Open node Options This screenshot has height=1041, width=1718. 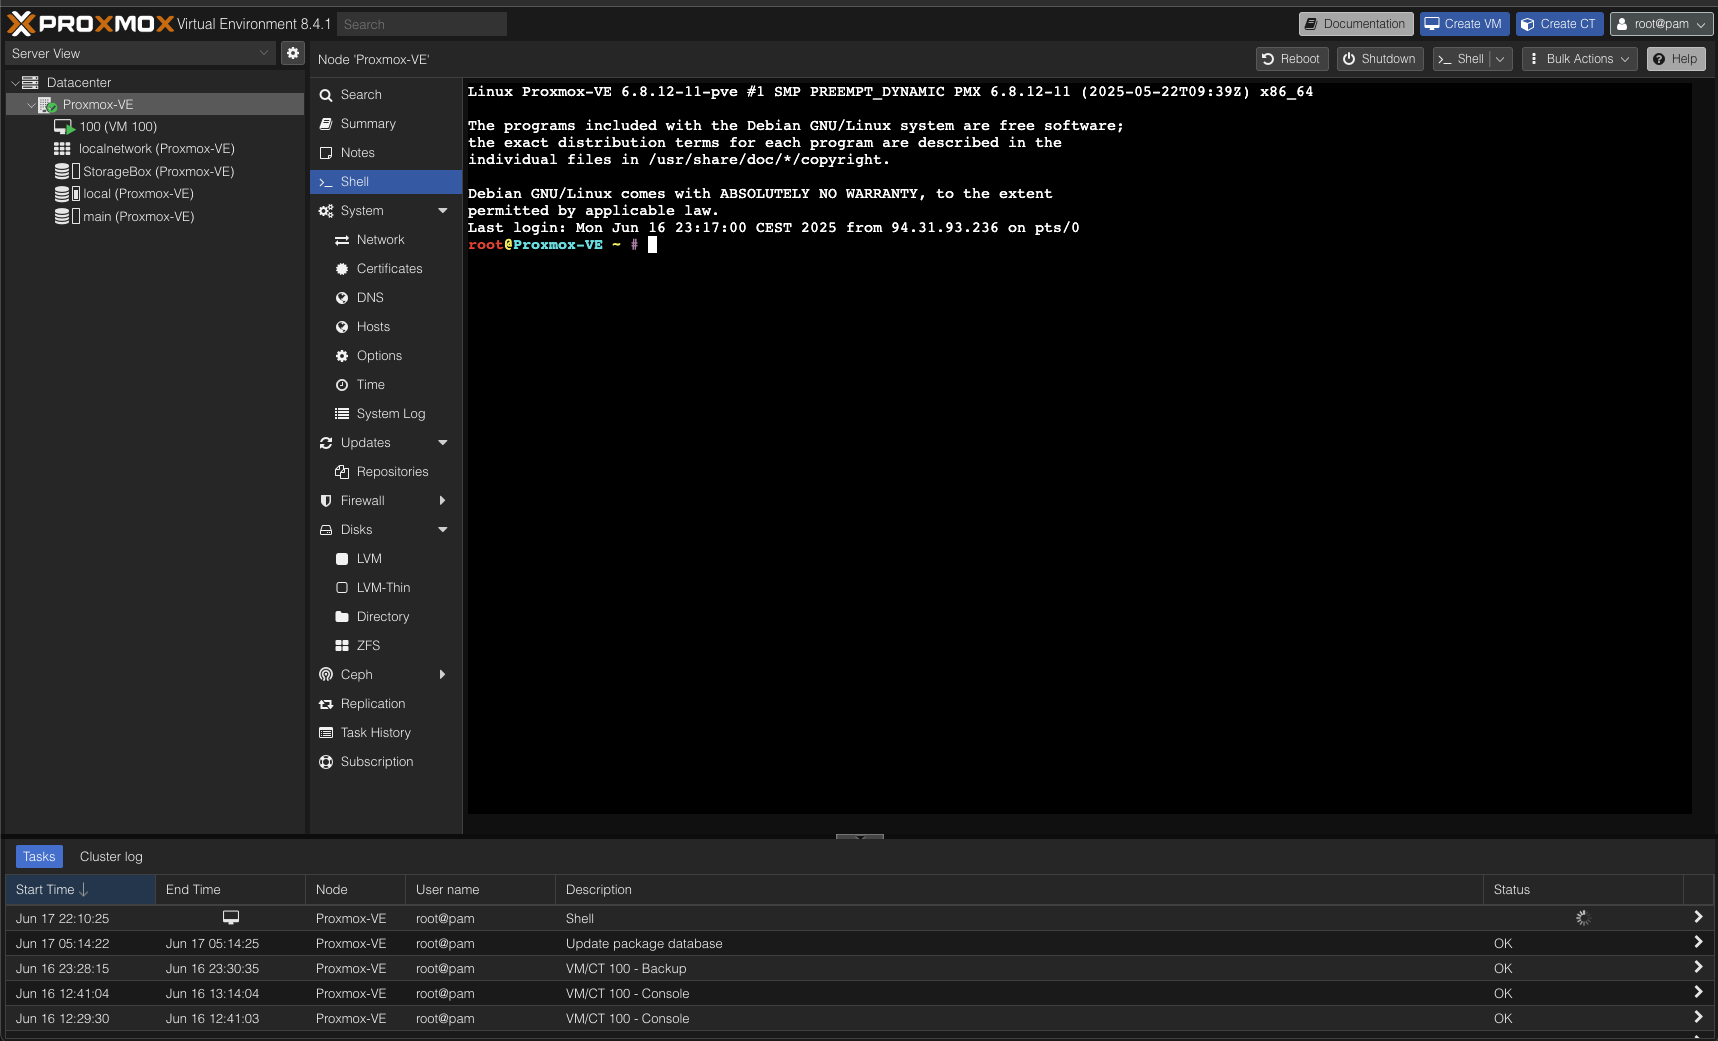pyautogui.click(x=386, y=356)
